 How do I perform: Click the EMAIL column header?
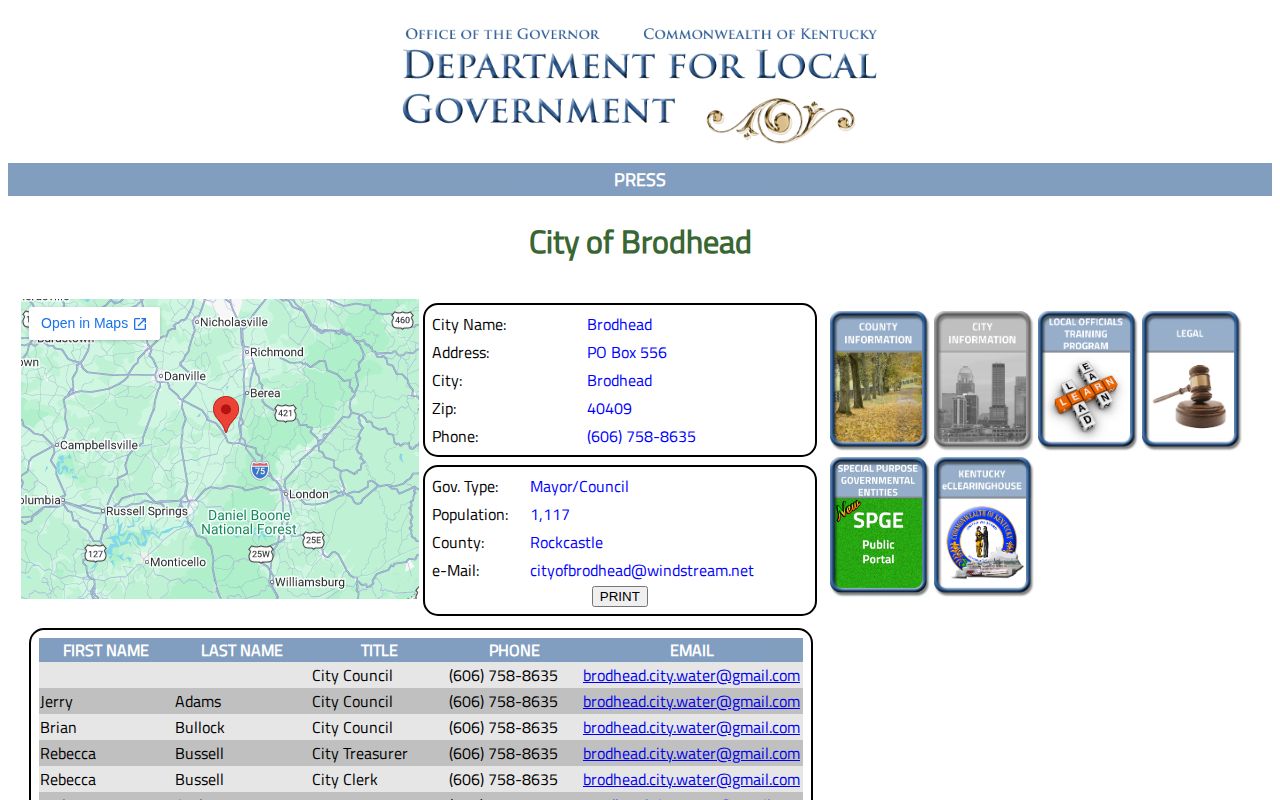point(692,650)
